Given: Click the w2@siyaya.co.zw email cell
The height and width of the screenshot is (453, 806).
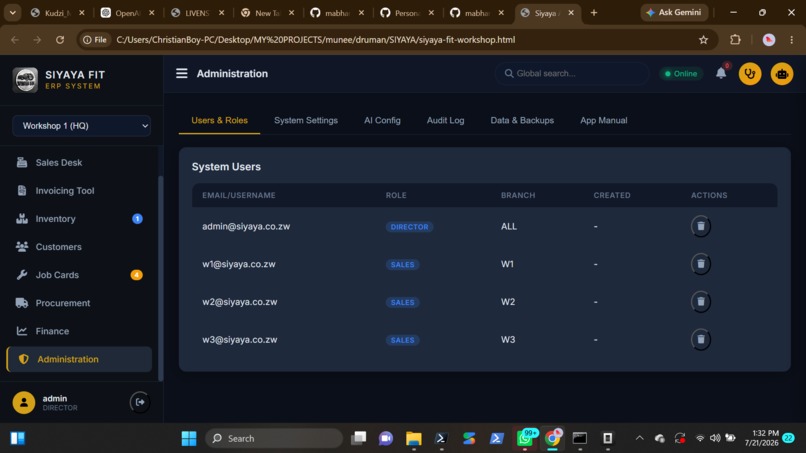Looking at the screenshot, I should click(x=240, y=302).
